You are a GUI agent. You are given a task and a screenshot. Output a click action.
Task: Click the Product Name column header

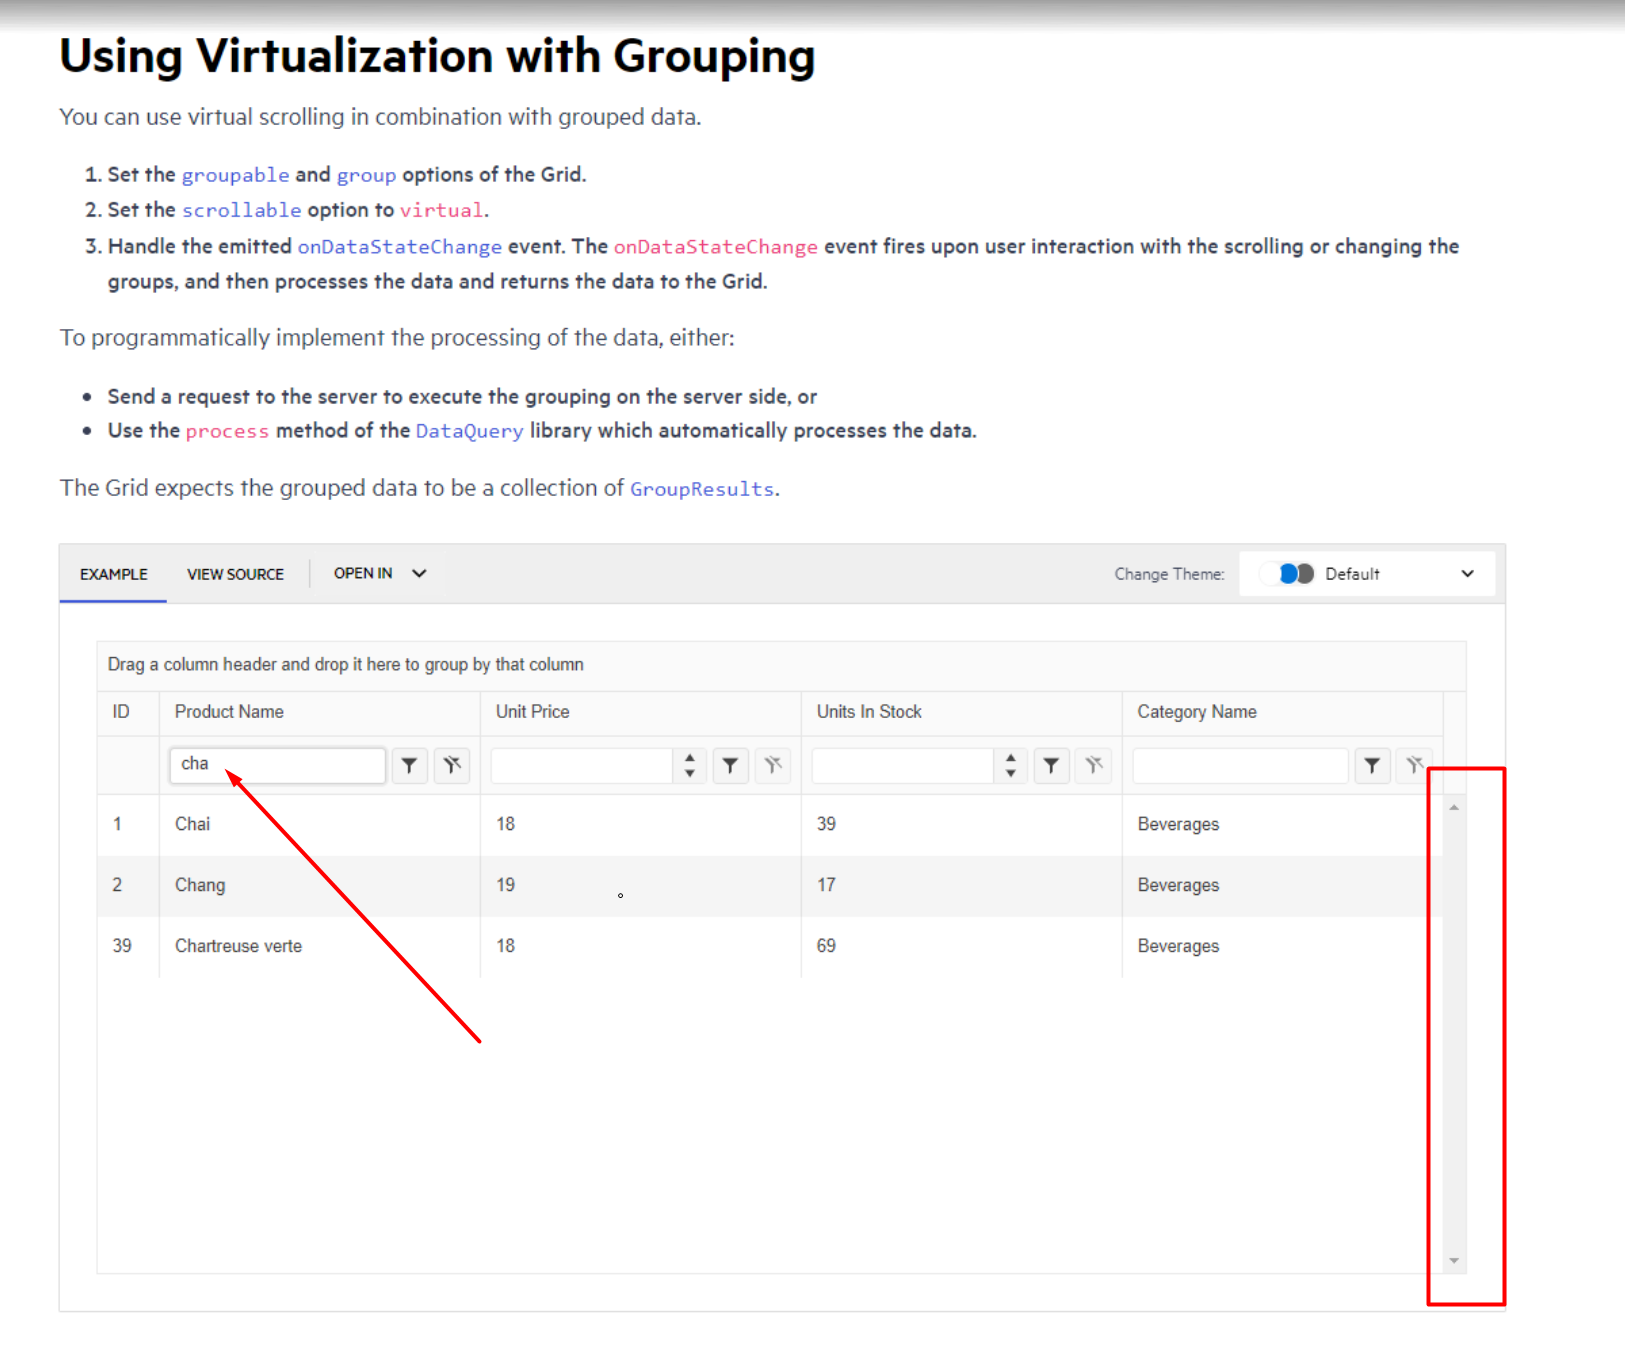(229, 712)
